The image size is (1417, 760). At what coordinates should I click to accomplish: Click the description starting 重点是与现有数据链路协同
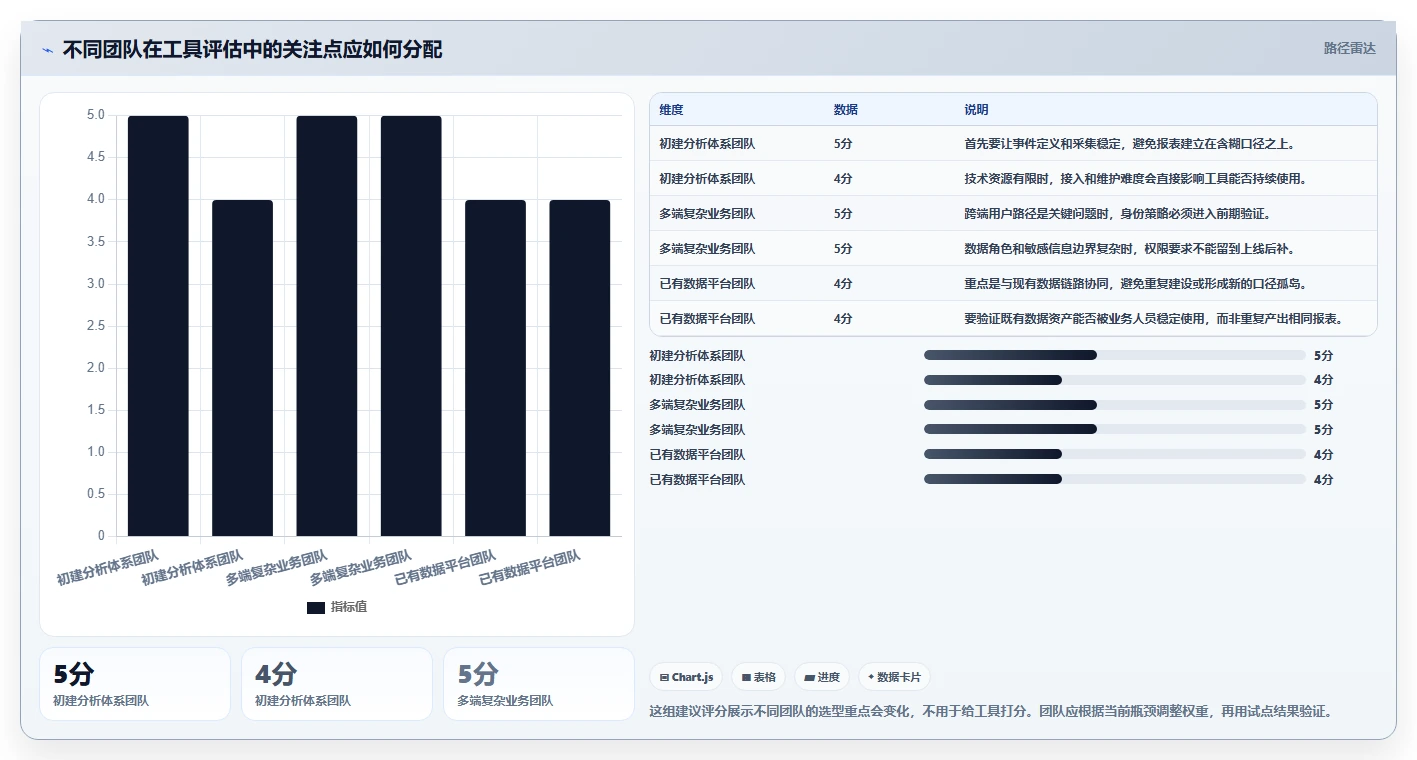coord(1136,284)
